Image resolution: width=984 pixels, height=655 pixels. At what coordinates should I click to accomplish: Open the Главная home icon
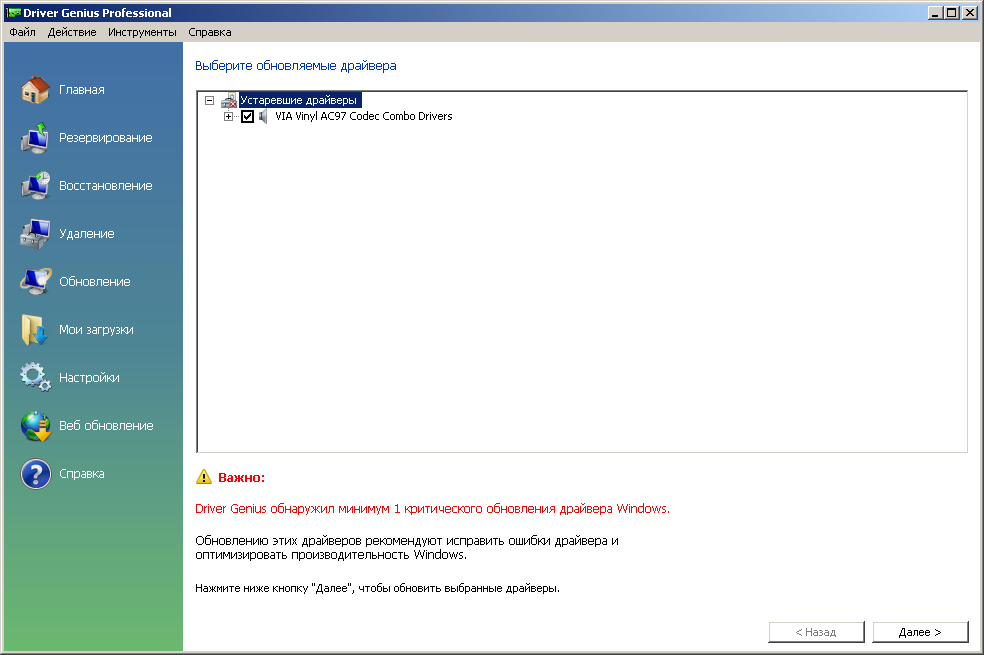35,90
